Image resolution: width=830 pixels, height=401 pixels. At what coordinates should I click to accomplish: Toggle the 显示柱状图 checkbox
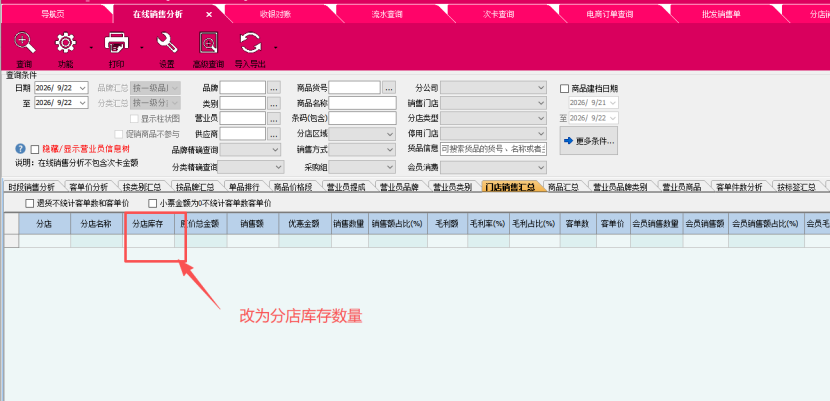pyautogui.click(x=134, y=119)
